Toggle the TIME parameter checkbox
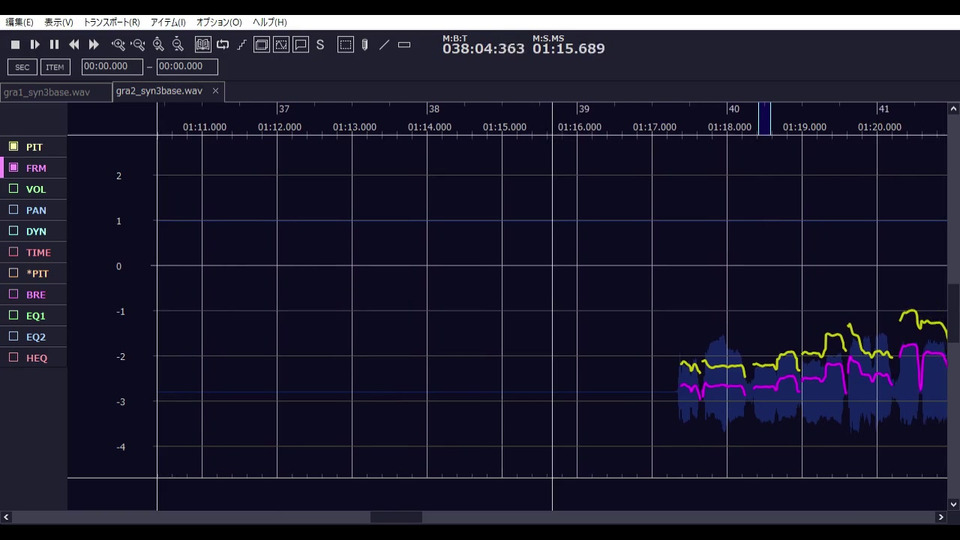The height and width of the screenshot is (540, 960). (13, 252)
